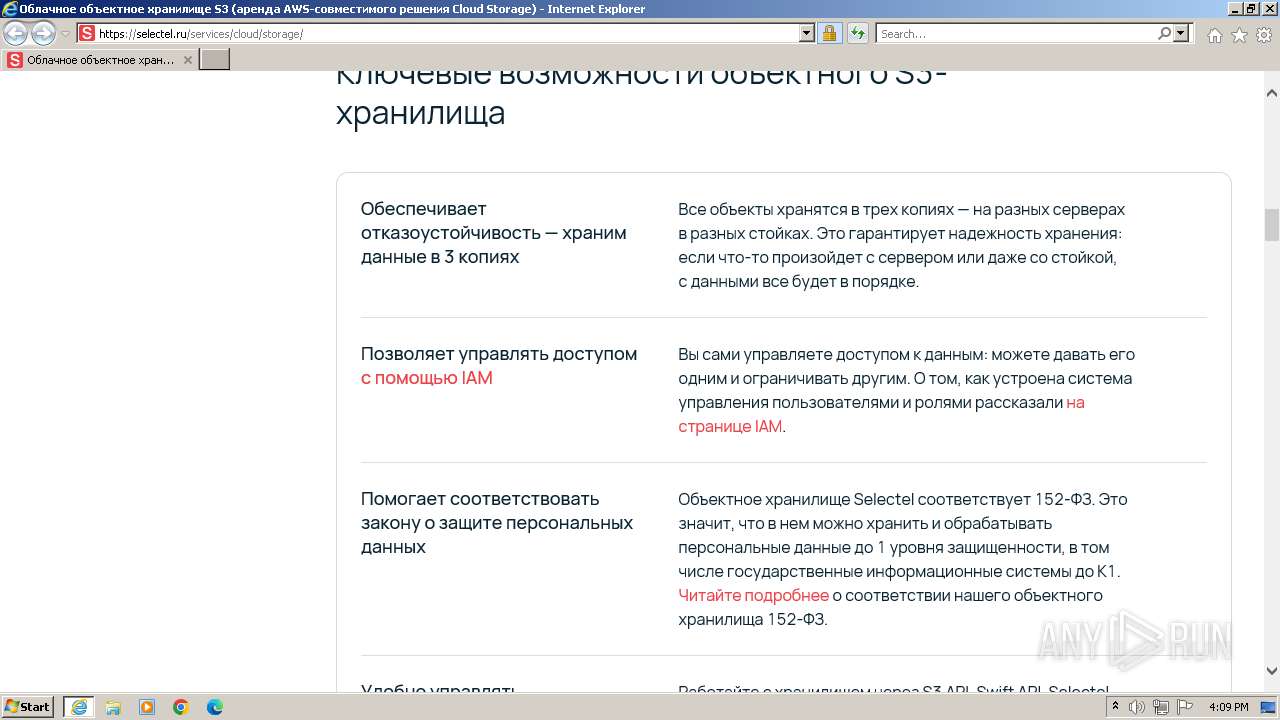The width and height of the screenshot is (1280, 720).
Task: Open the на странице IAM link
Action: 881,414
